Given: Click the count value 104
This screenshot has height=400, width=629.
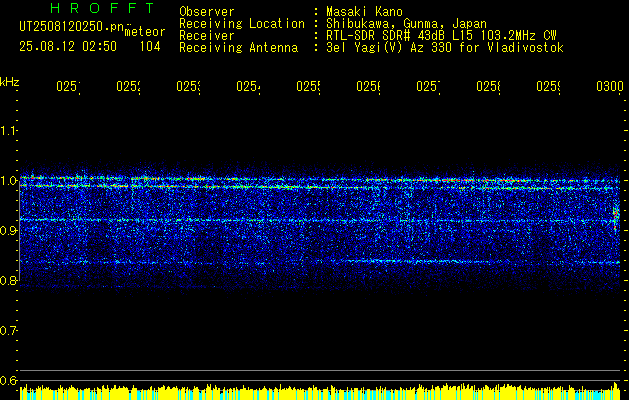Looking at the screenshot, I should (x=150, y=47).
